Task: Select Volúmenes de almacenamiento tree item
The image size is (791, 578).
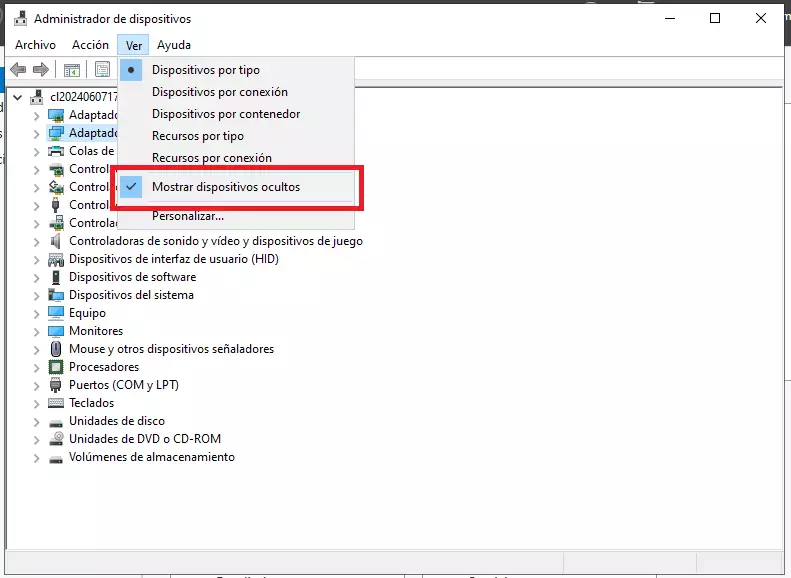Action: click(151, 457)
